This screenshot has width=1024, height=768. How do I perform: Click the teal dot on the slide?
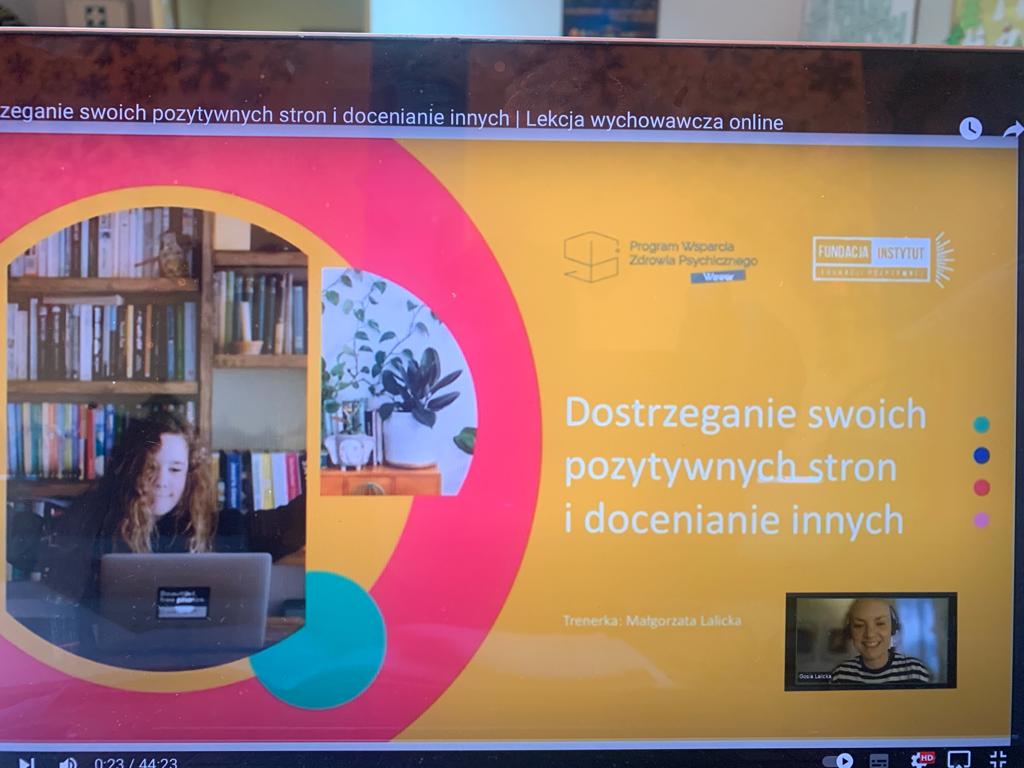(x=981, y=424)
